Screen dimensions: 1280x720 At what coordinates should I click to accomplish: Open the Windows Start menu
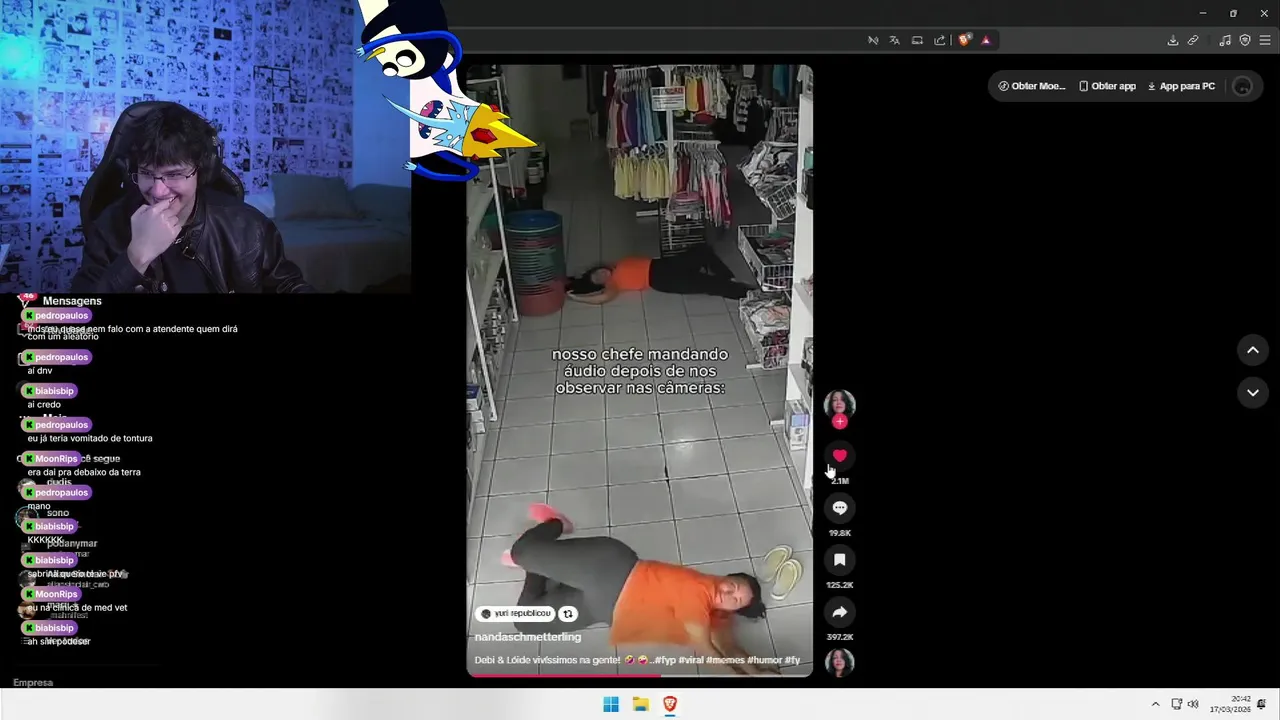tap(611, 704)
